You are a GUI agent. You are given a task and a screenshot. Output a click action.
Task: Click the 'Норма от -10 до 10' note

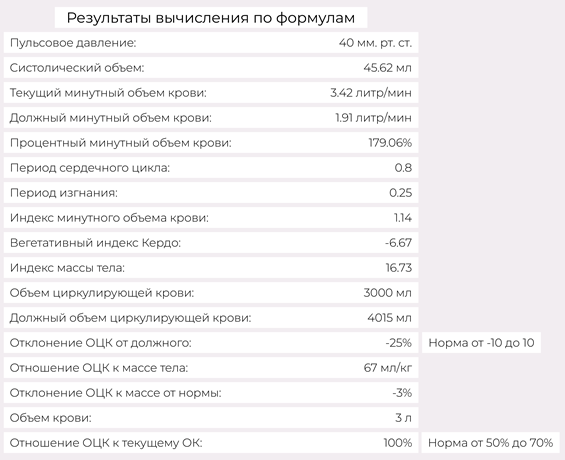[x=481, y=343]
